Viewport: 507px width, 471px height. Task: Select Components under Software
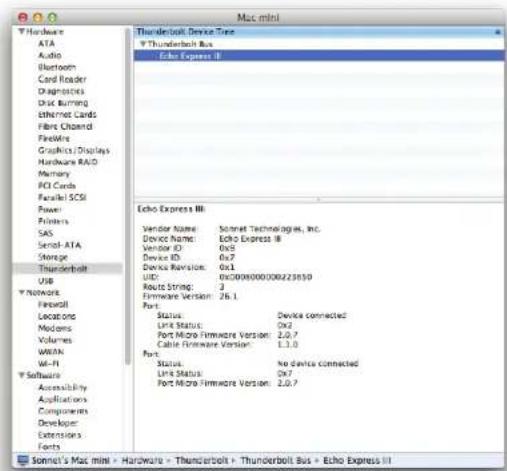63,411
